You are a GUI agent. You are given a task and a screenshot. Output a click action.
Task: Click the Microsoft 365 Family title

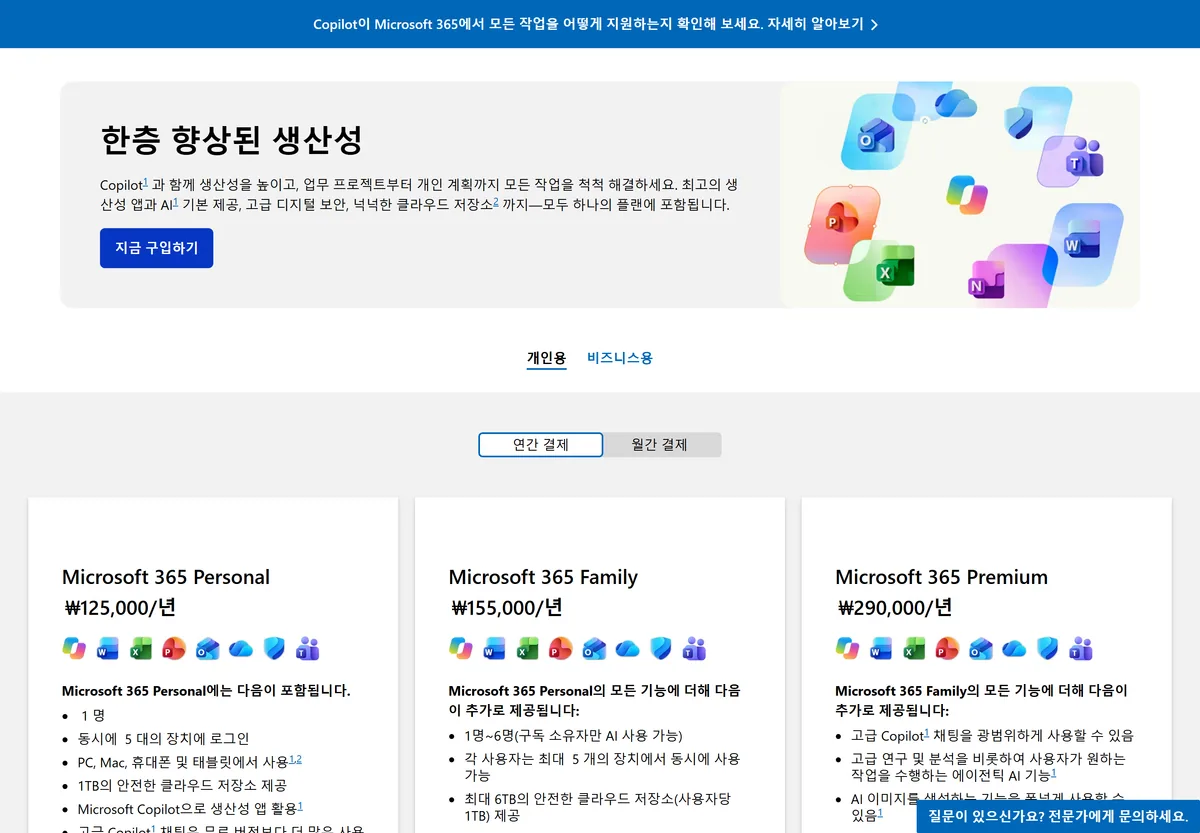543,577
